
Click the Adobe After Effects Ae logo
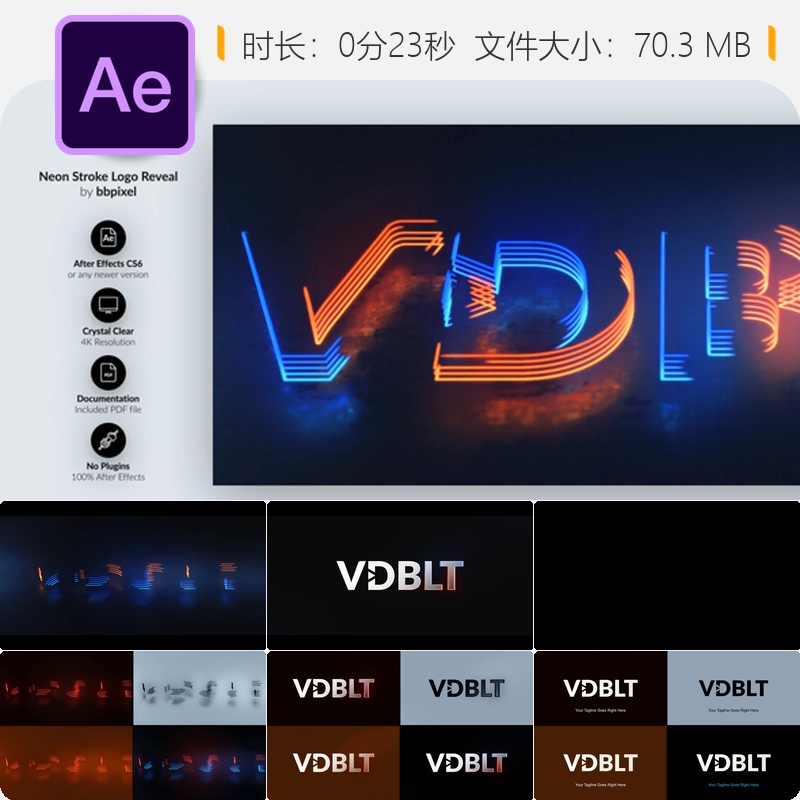coord(125,85)
